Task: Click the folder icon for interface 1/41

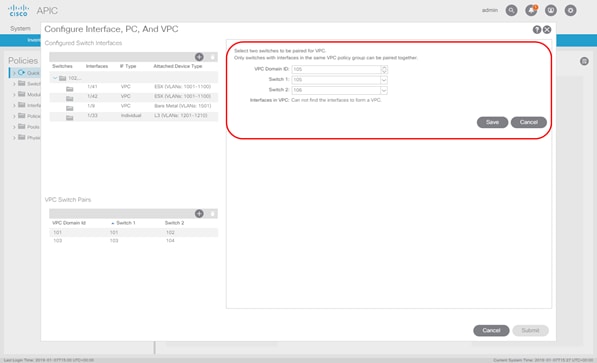Action: click(x=70, y=89)
